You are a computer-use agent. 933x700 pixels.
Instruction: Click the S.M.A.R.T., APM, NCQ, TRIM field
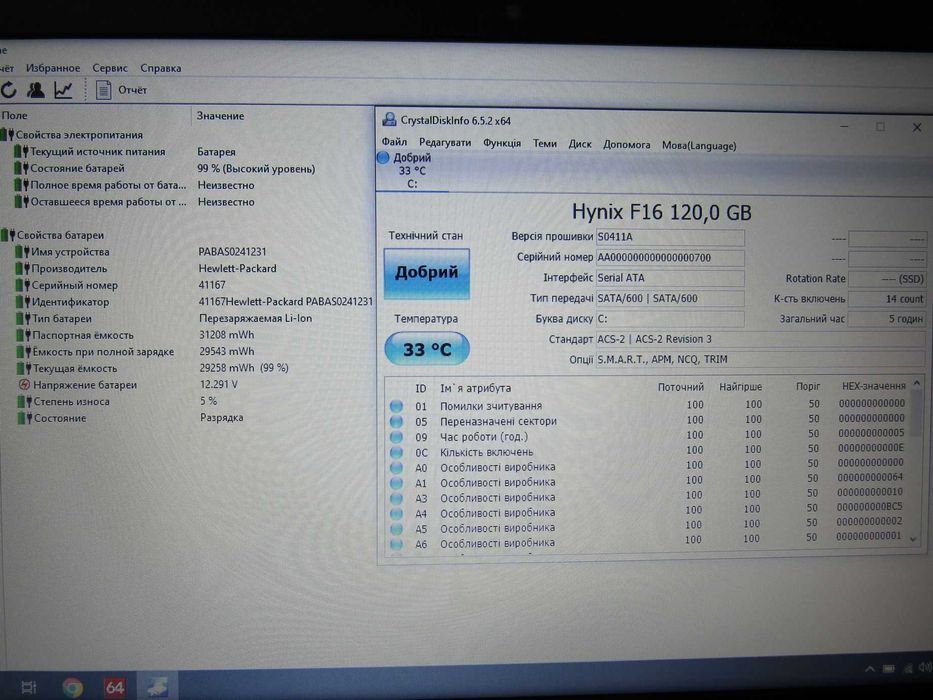(760, 360)
